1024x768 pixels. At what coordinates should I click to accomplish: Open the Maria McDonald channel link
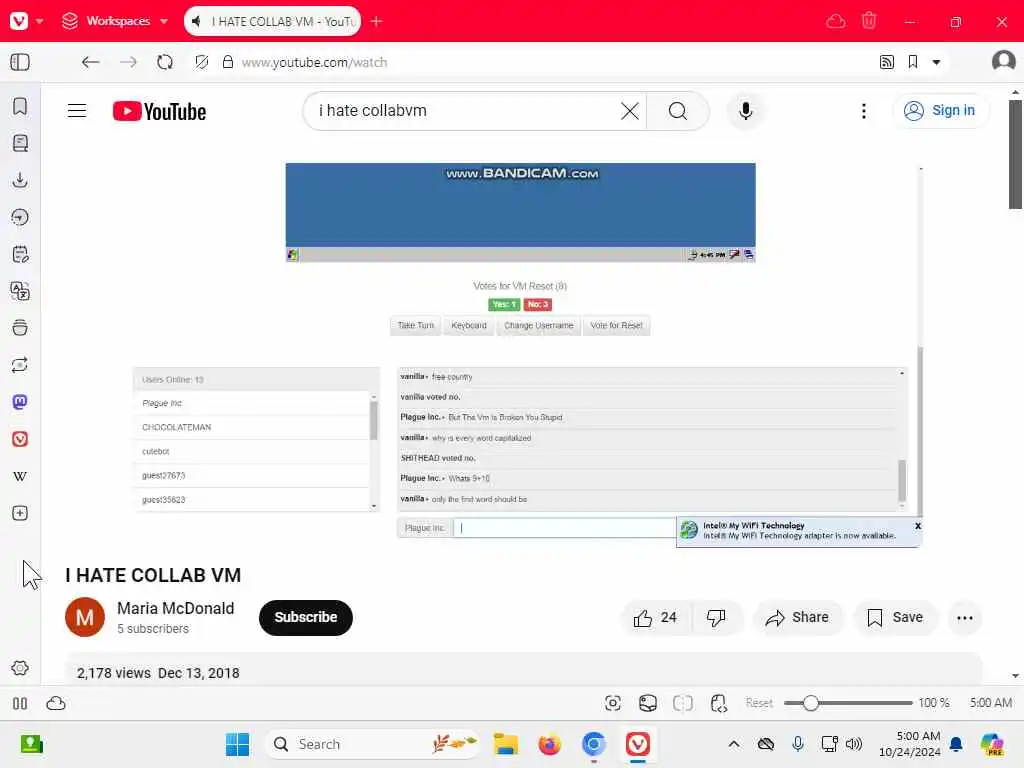(x=176, y=608)
